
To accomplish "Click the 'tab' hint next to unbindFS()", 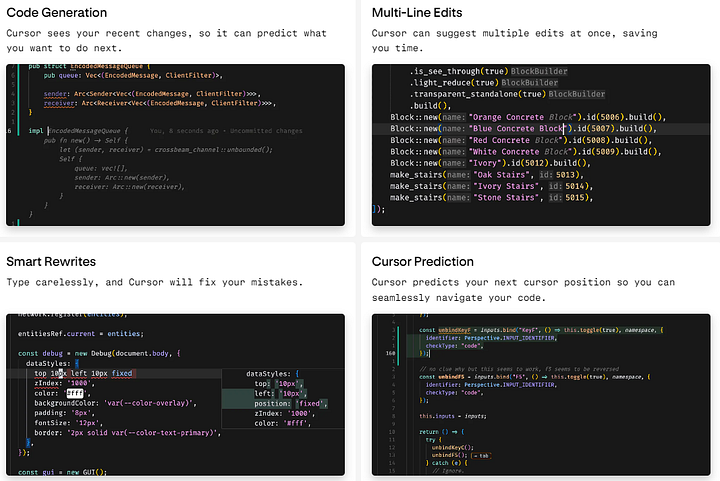I will tap(481, 456).
